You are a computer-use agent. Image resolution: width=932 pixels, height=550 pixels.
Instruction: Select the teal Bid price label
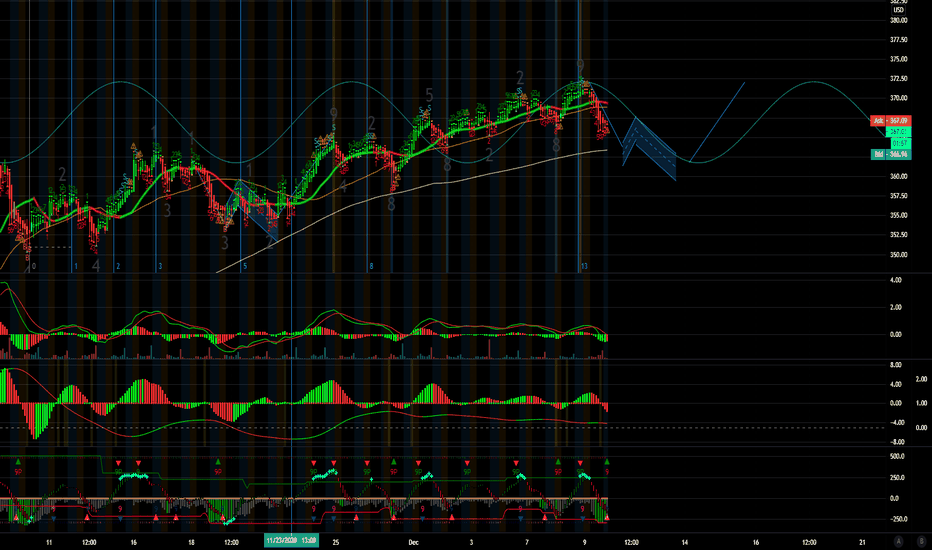click(890, 155)
